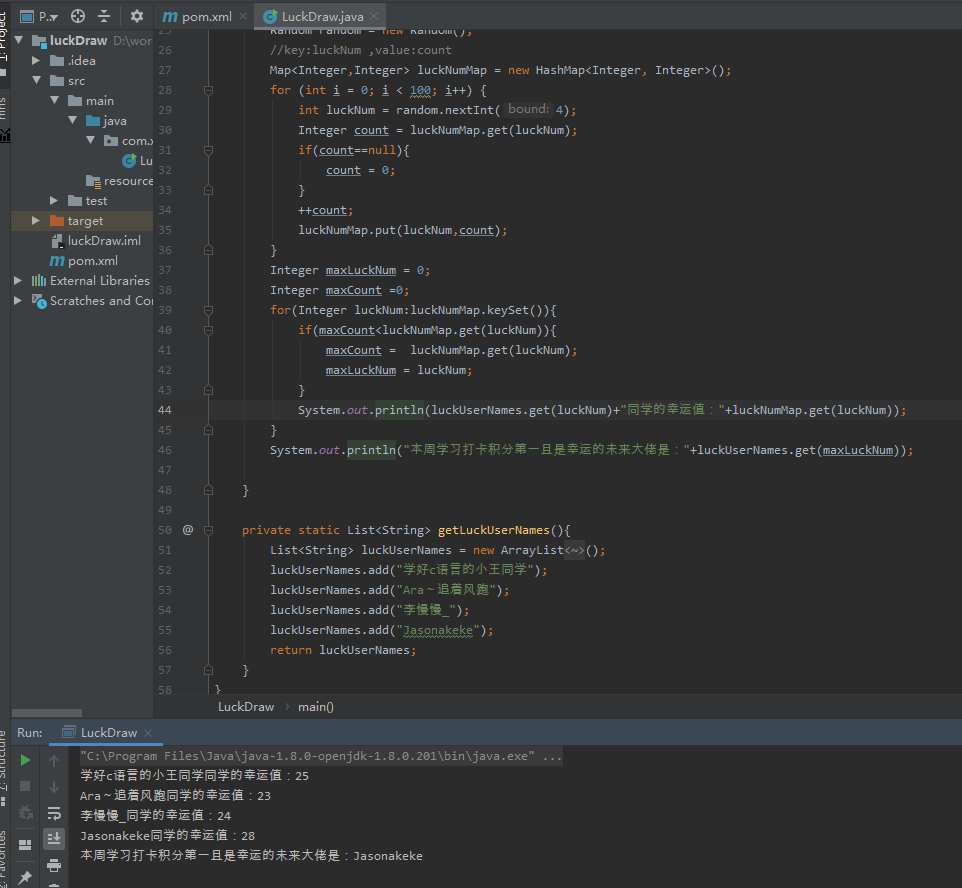Click the locate/scroll-from-source target icon
Viewport: 962px width, 888px height.
[x=78, y=16]
